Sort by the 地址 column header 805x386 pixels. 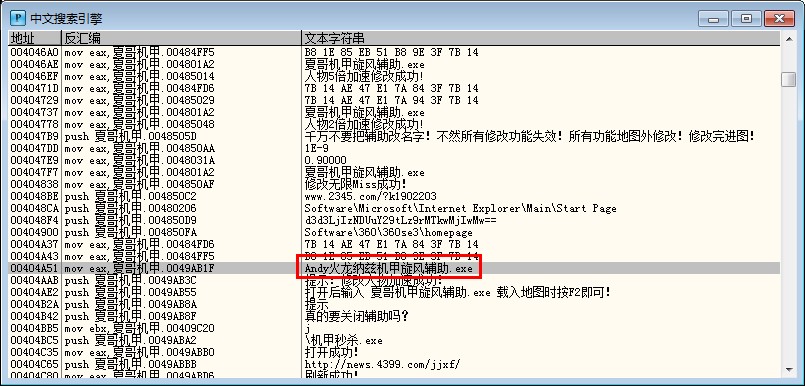[34, 38]
